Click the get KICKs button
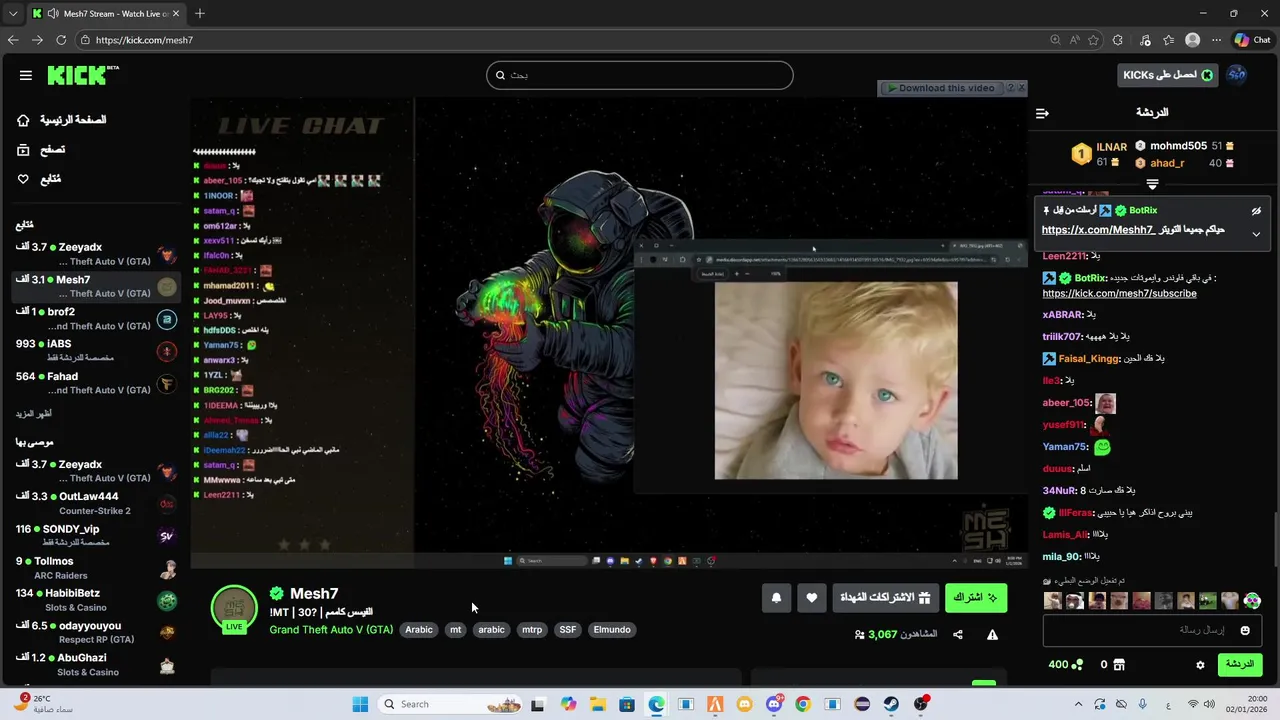Viewport: 1280px width, 720px height. click(x=1167, y=75)
